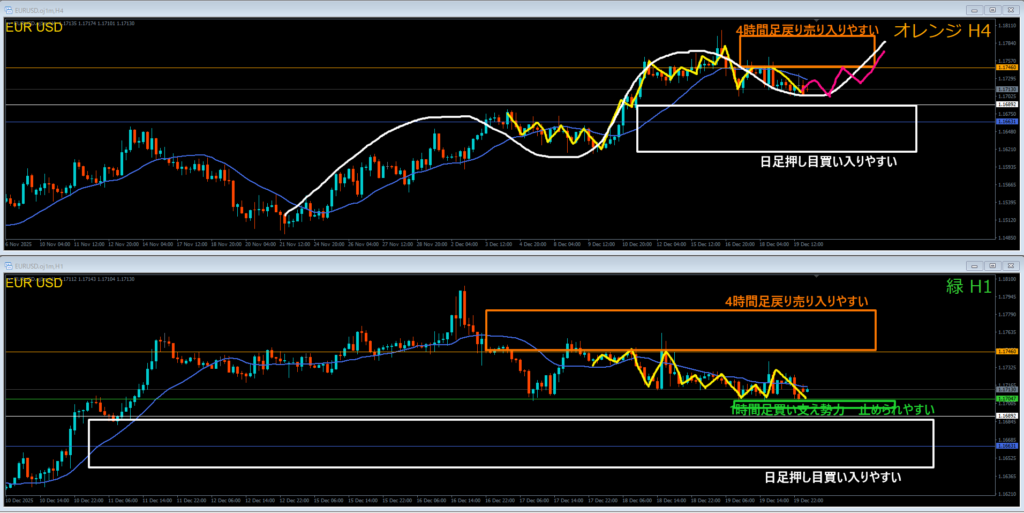Select the 'EUR USD' label in H1 chart

tap(34, 283)
